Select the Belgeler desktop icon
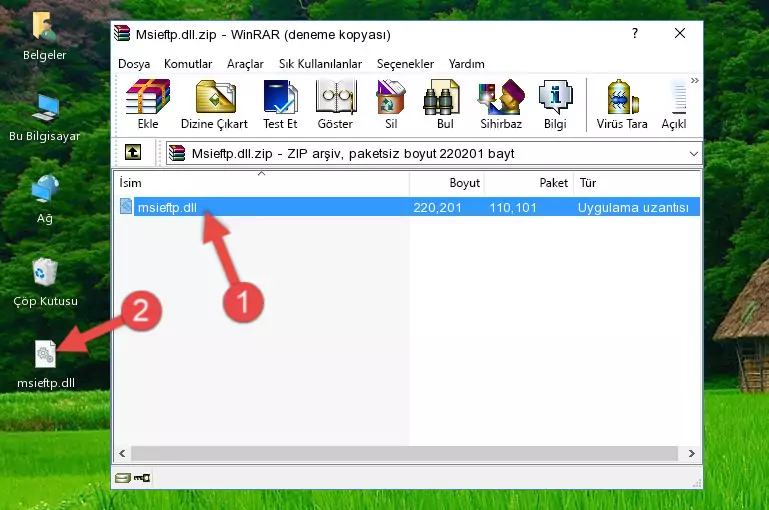The height and width of the screenshot is (510, 769). [x=44, y=37]
